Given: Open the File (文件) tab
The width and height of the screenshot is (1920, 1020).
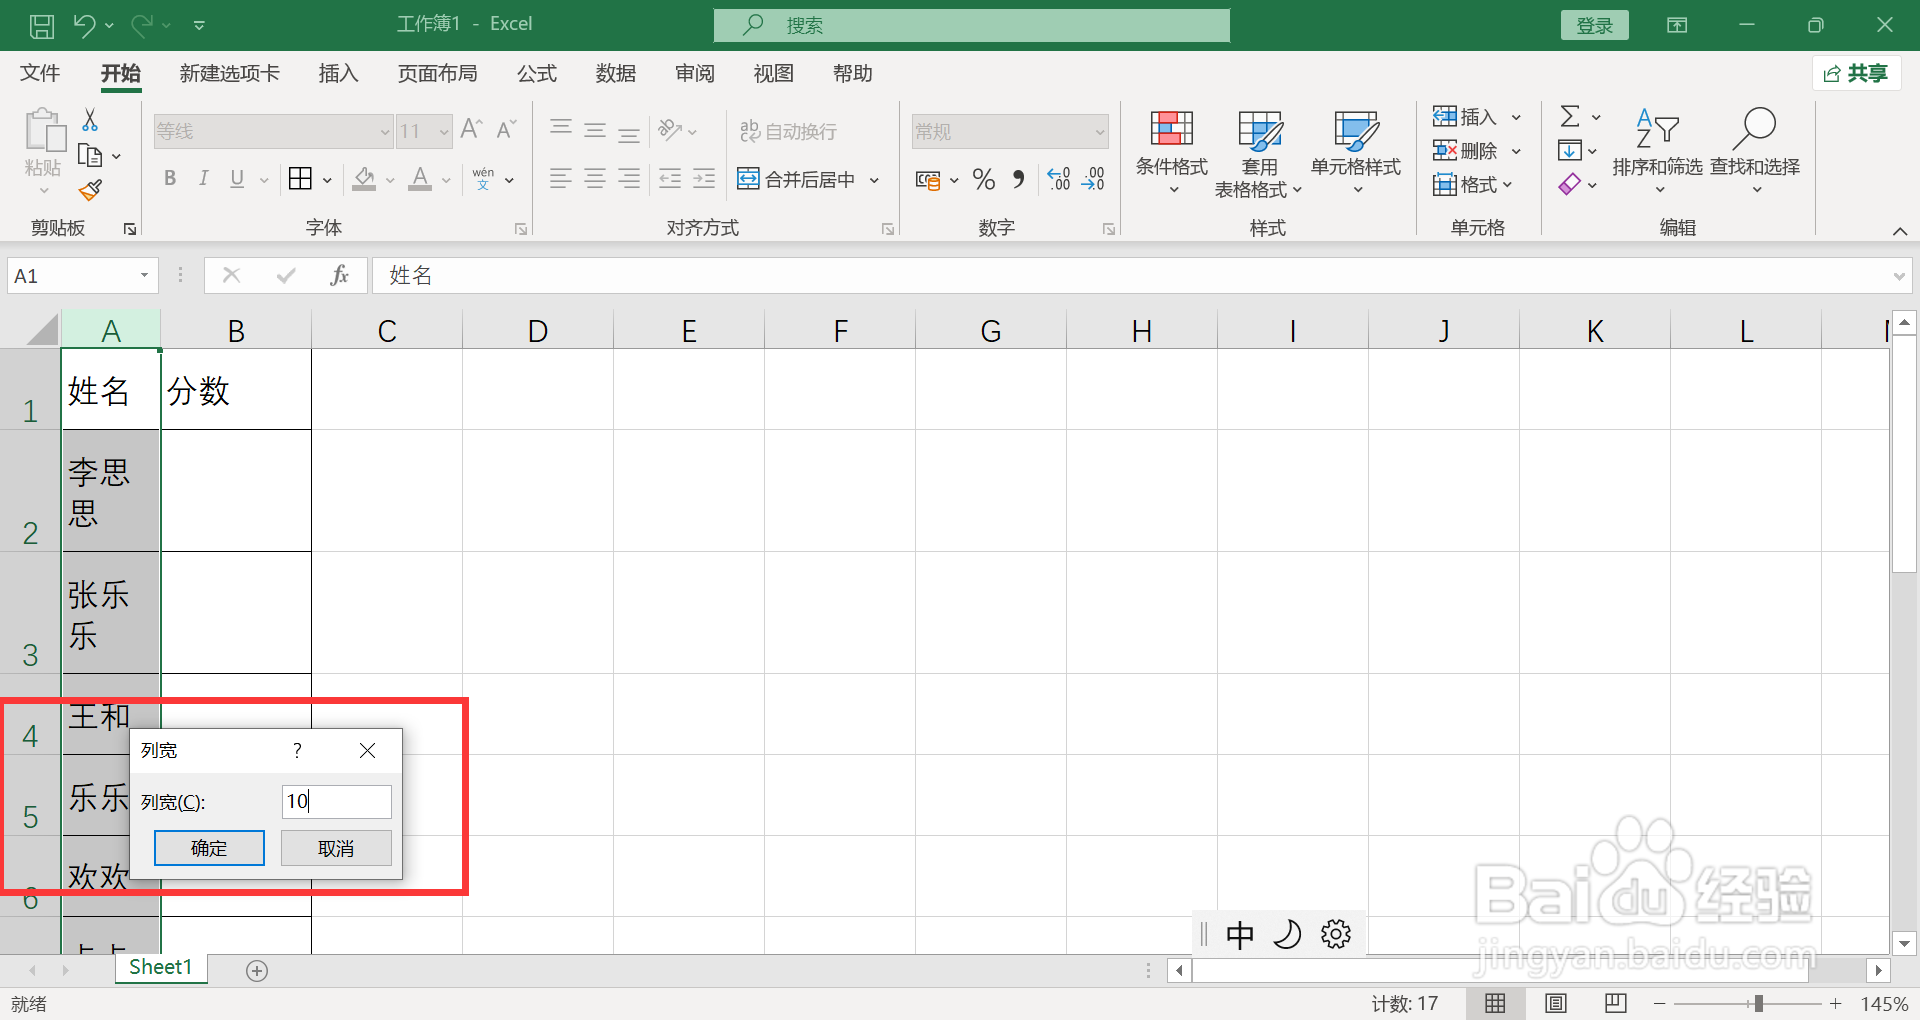Looking at the screenshot, I should pyautogui.click(x=40, y=73).
